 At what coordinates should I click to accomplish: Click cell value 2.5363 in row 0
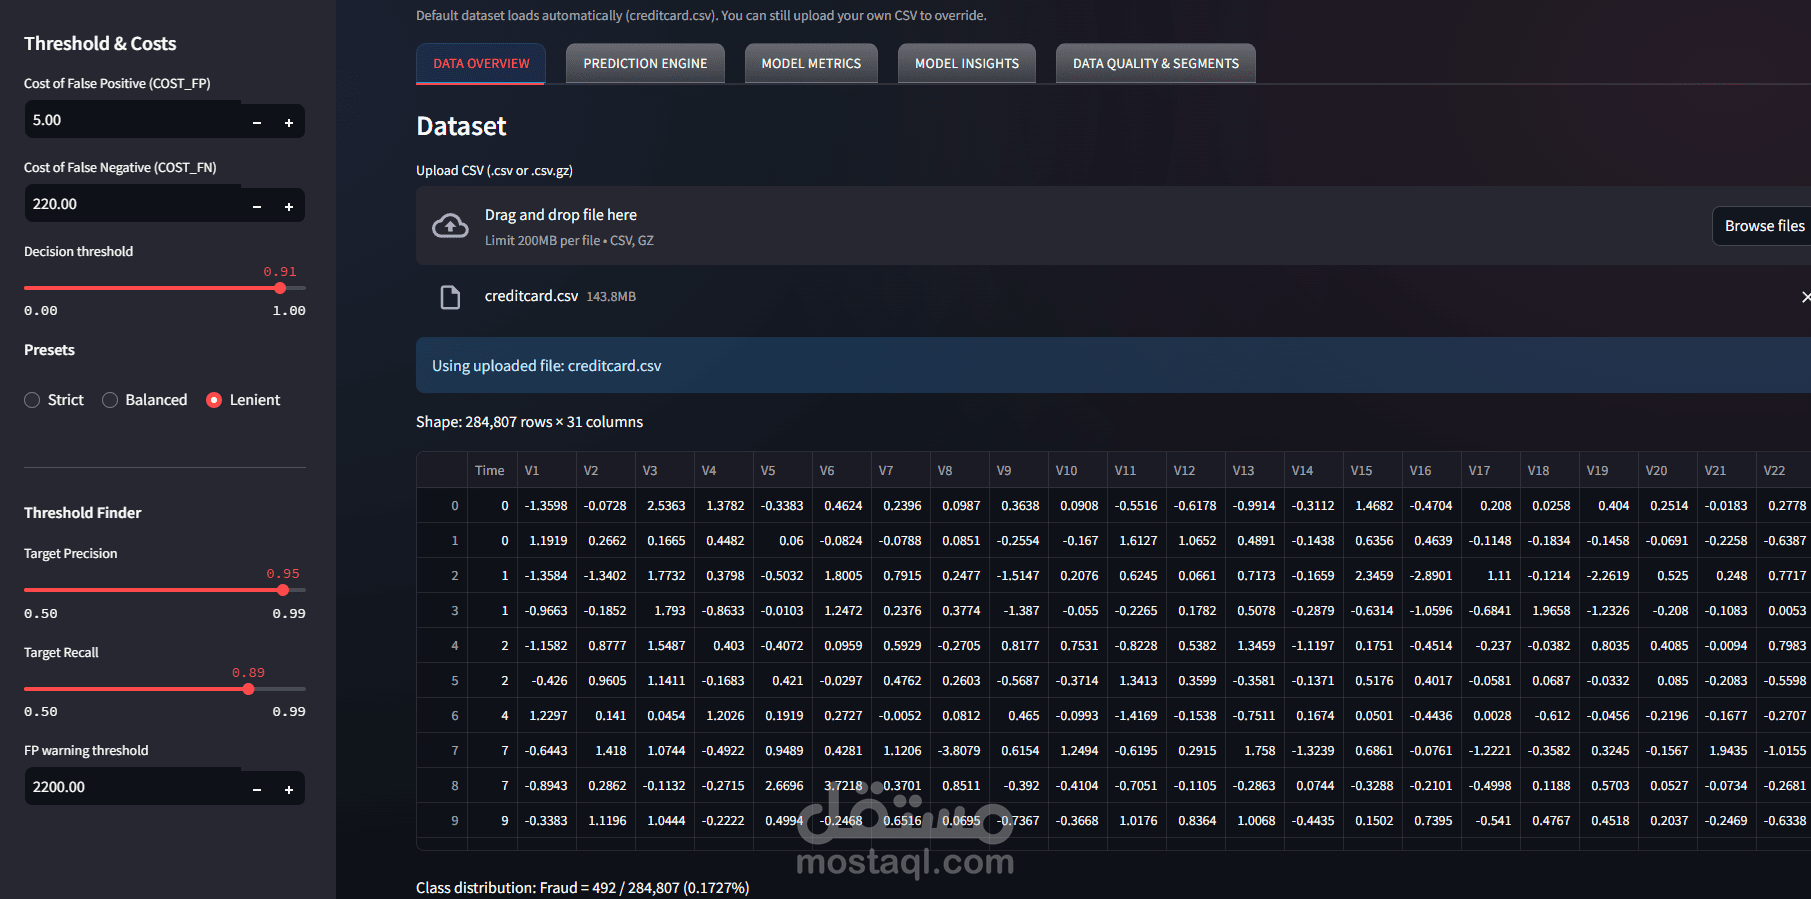pyautogui.click(x=665, y=506)
